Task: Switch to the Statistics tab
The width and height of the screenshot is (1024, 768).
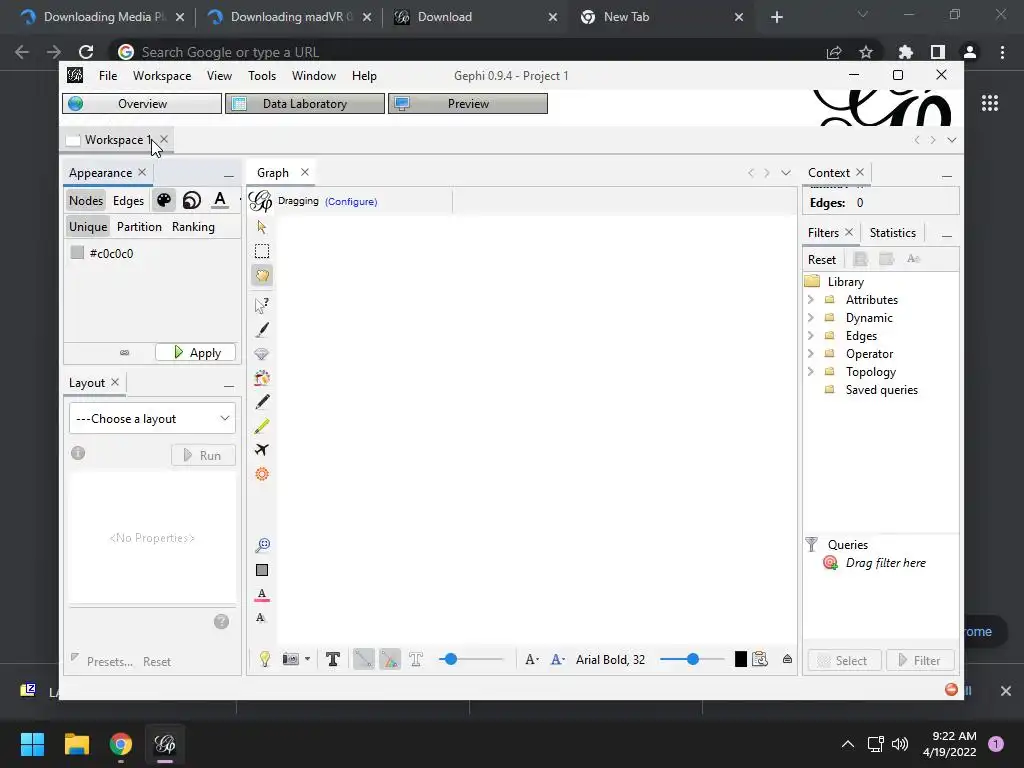Action: click(x=892, y=232)
